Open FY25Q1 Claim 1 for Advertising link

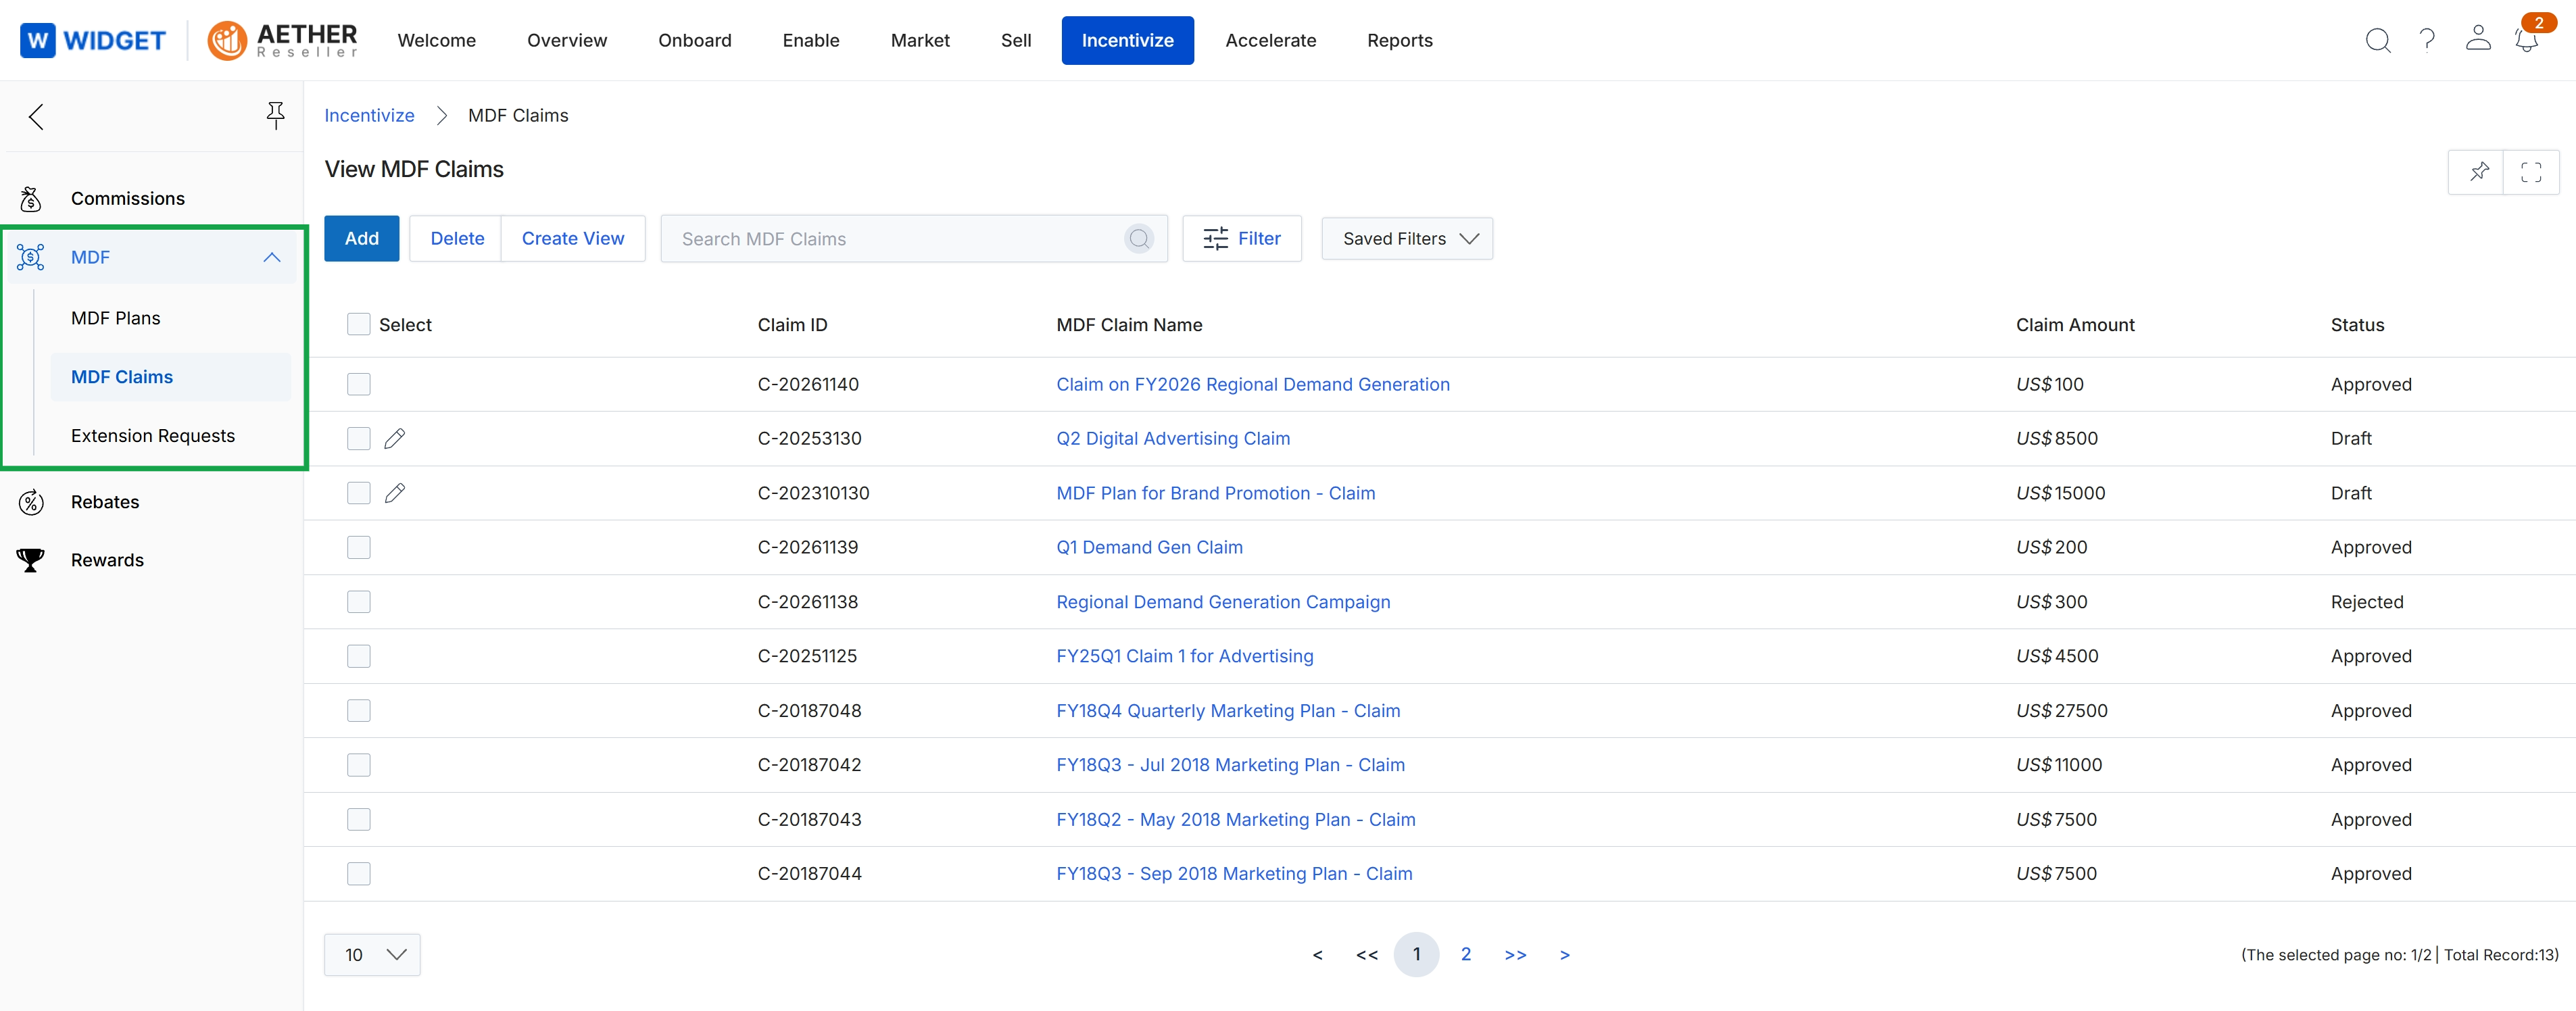1185,656
